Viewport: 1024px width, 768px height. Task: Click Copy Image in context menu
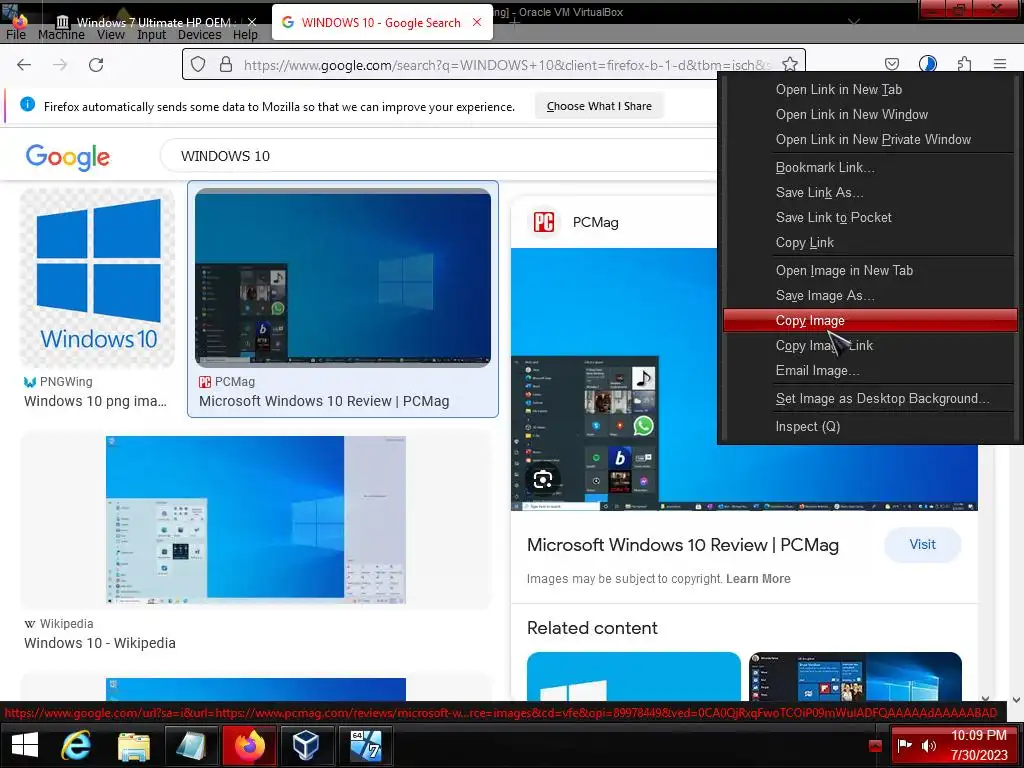click(x=870, y=320)
